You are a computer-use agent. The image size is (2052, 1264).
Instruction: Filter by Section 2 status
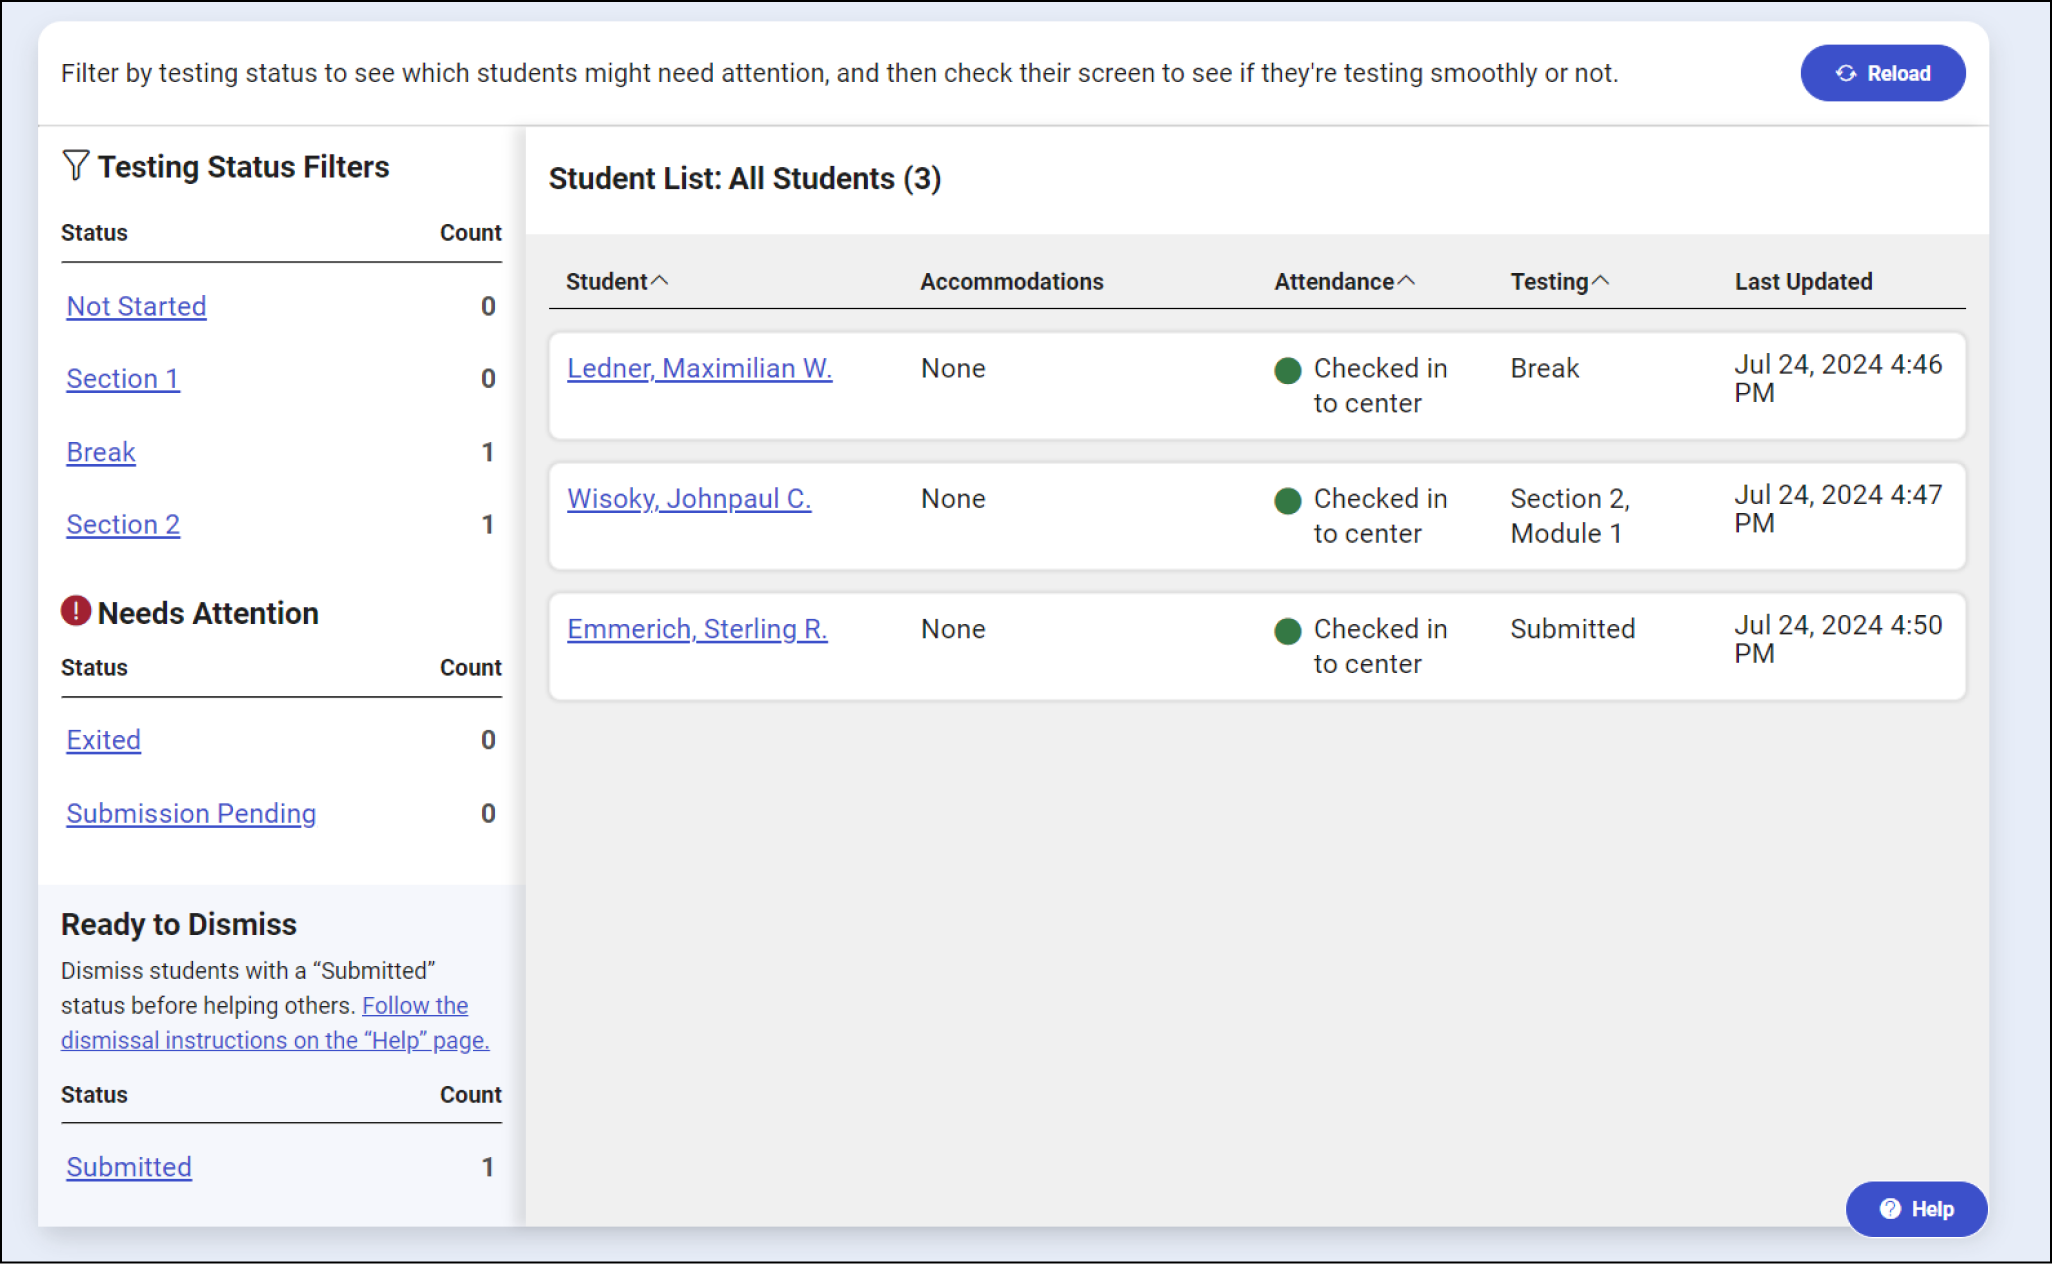click(123, 525)
